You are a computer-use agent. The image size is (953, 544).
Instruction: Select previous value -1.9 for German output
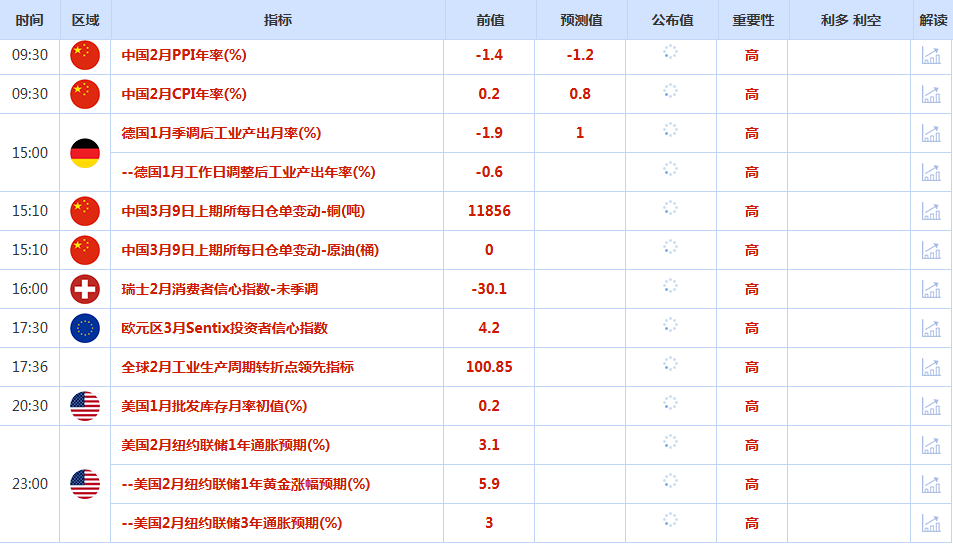489,133
